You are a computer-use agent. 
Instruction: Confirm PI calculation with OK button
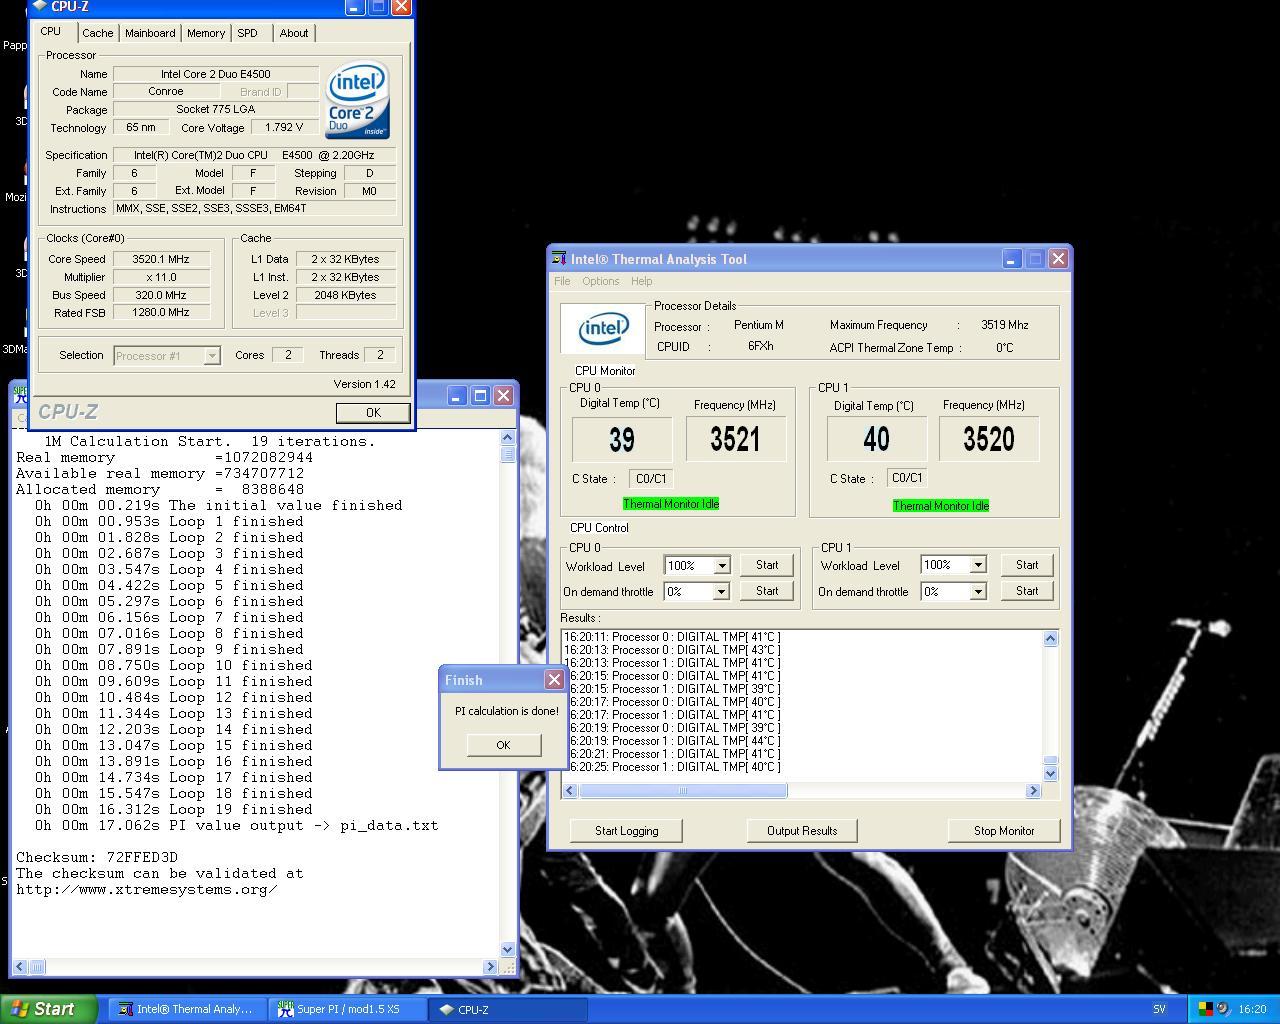503,745
